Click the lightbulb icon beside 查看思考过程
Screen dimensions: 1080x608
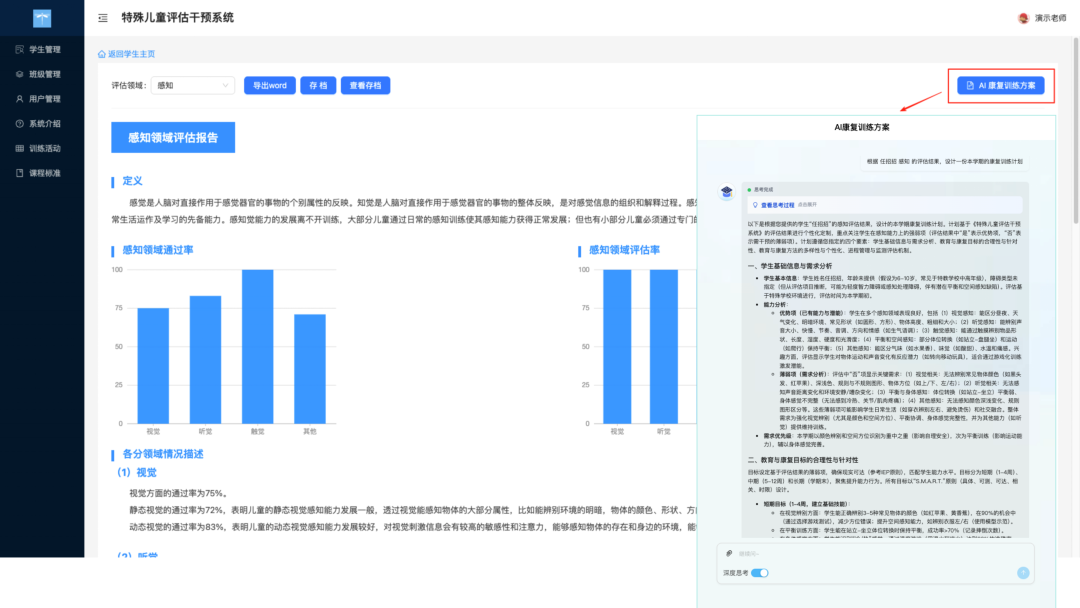tap(755, 205)
